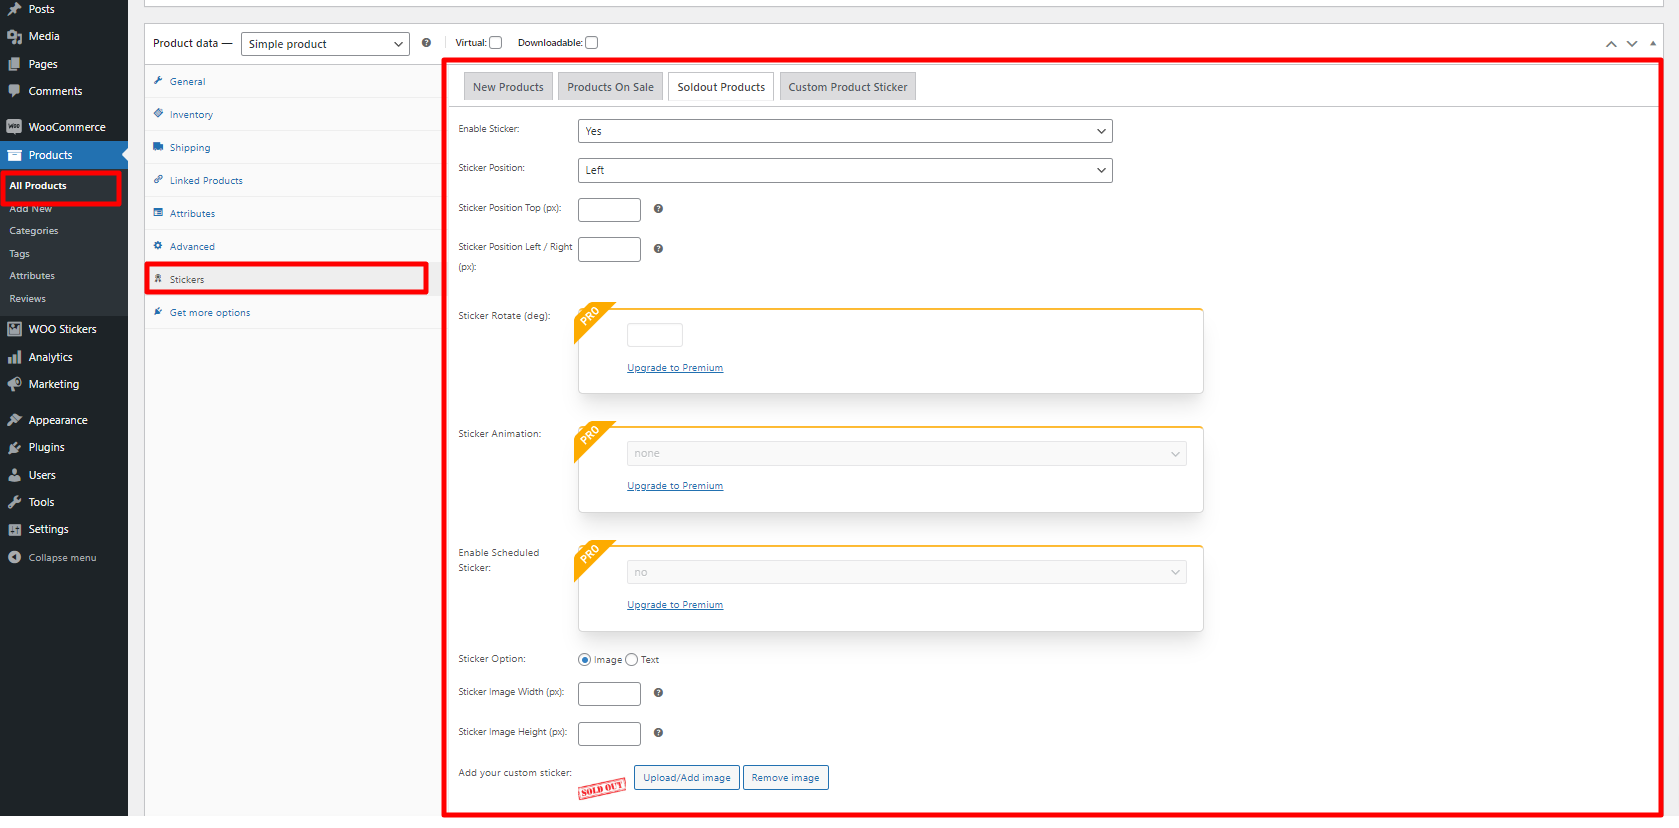Switch to Soldout Products tab
Viewport: 1679px width, 828px height.
click(x=721, y=87)
